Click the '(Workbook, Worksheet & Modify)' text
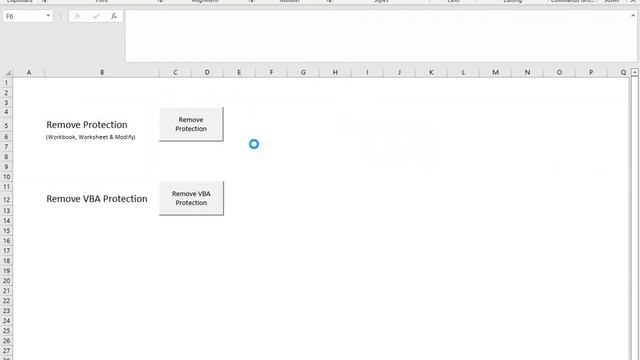Viewport: 640px width, 360px height. click(90, 137)
